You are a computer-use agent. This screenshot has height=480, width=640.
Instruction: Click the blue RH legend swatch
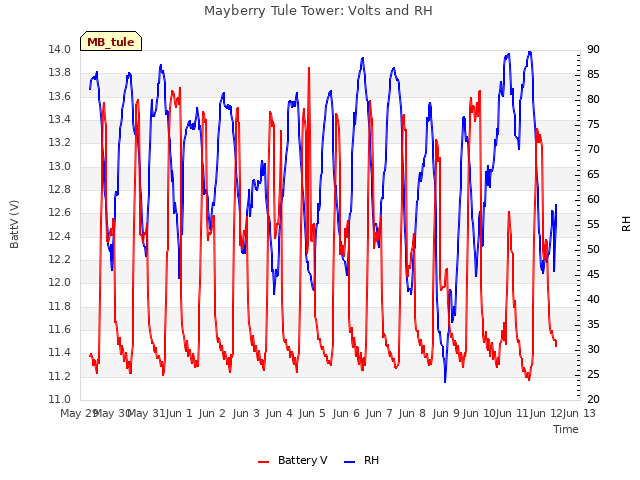(x=350, y=462)
